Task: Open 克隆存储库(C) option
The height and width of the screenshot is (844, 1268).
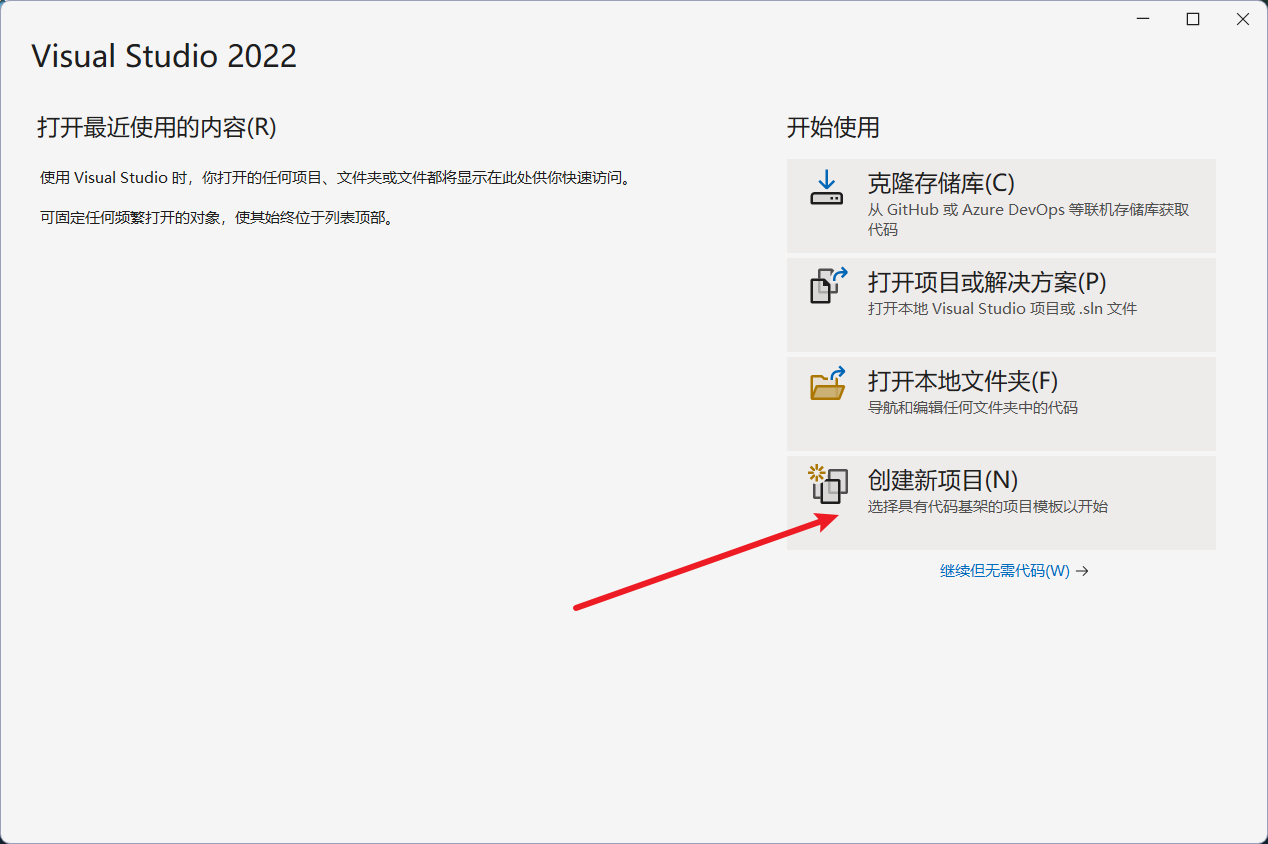Action: [1001, 205]
